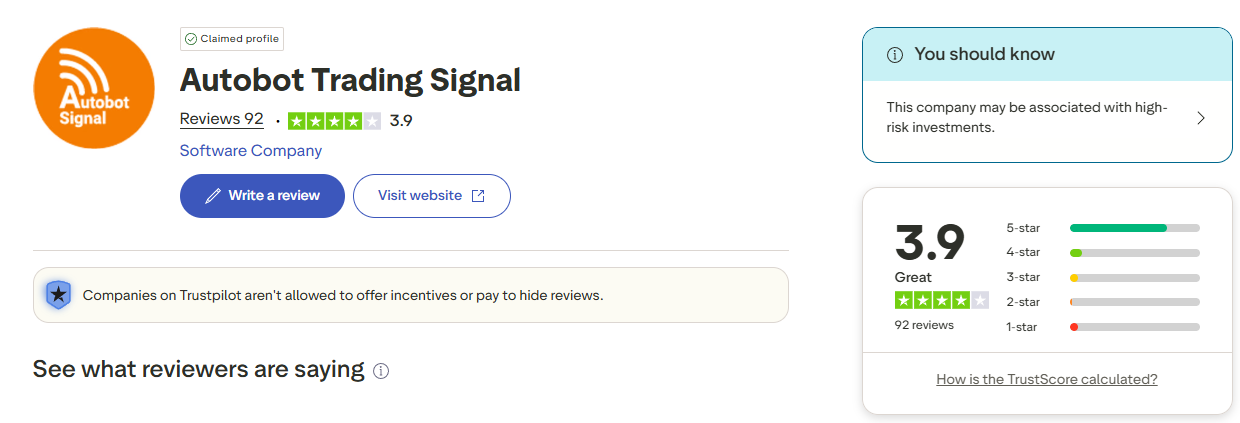
Task: Click the external link icon beside Visit website
Action: [x=478, y=196]
